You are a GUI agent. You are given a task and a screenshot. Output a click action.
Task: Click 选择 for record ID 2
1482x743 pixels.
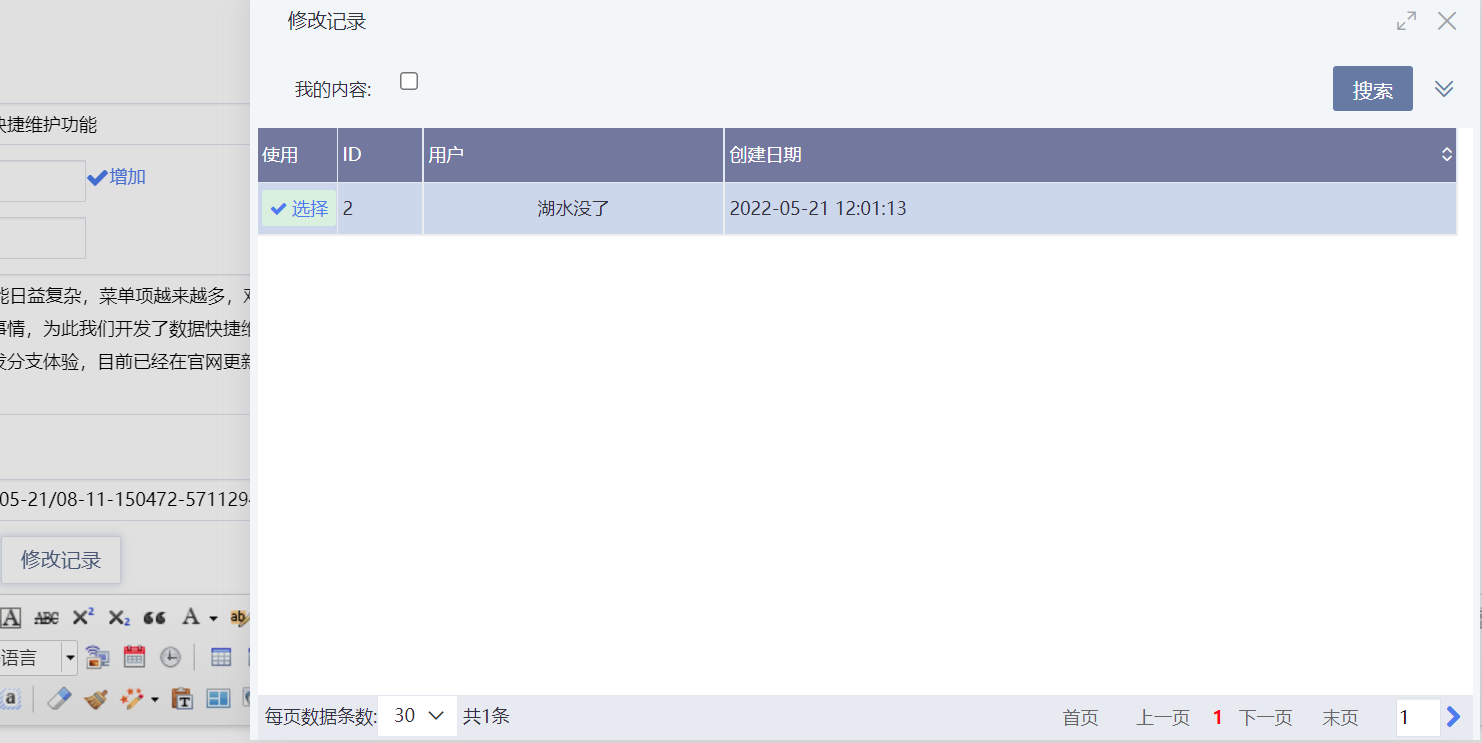point(299,209)
